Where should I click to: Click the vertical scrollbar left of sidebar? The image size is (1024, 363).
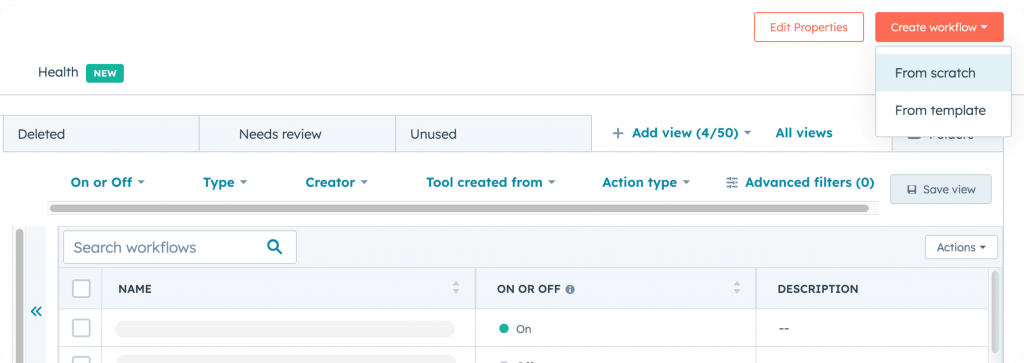pos(19,295)
